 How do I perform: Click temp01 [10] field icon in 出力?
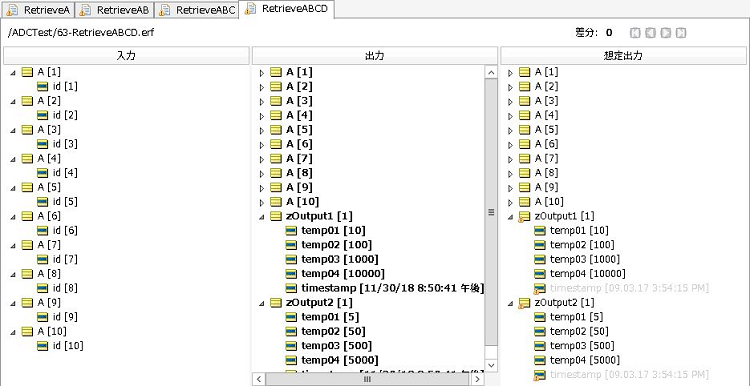pyautogui.click(x=291, y=231)
